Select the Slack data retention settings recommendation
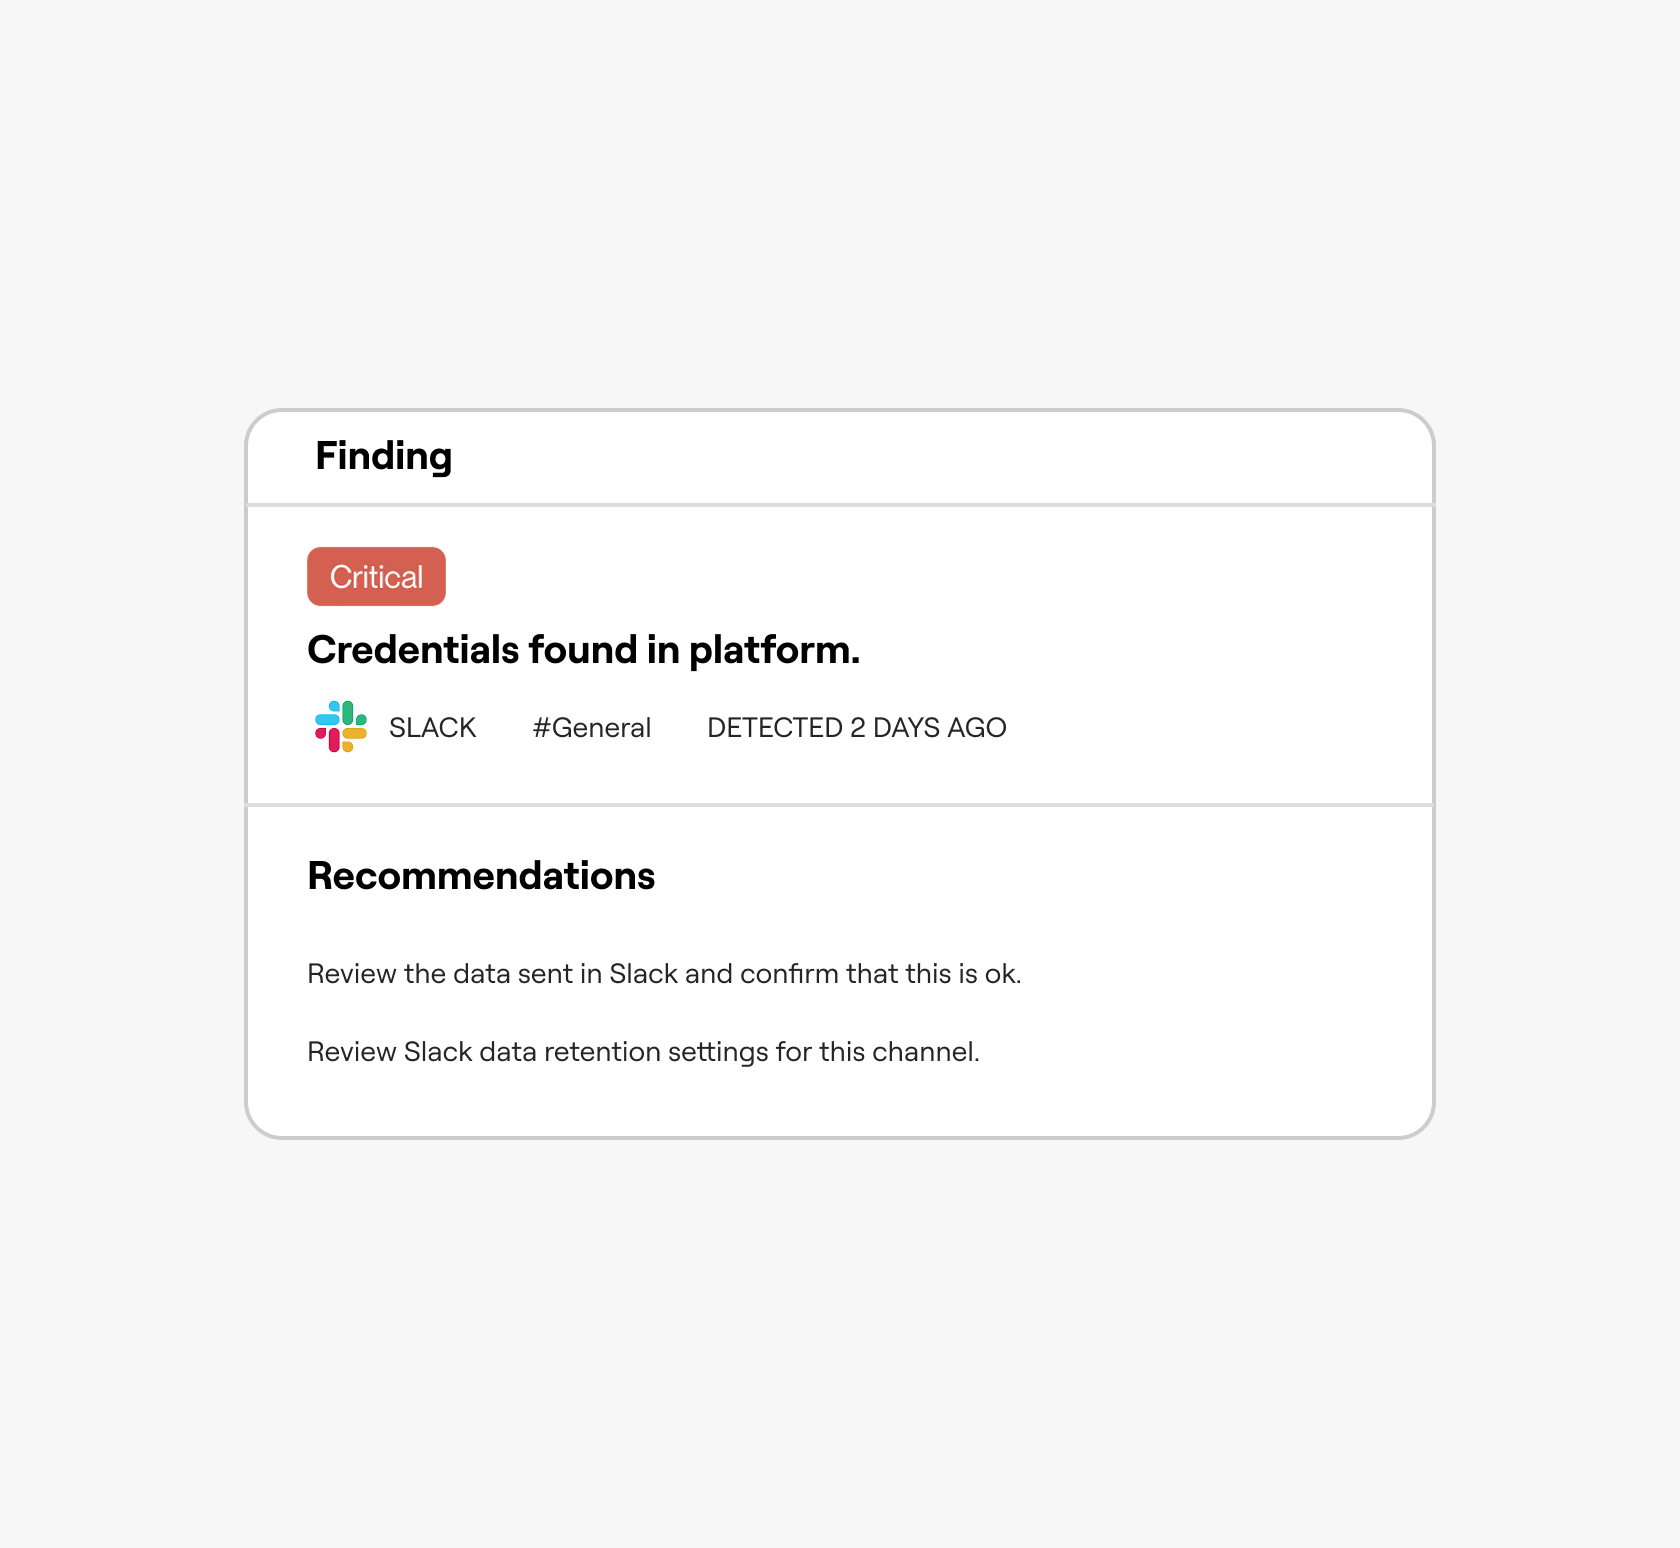 point(643,1052)
